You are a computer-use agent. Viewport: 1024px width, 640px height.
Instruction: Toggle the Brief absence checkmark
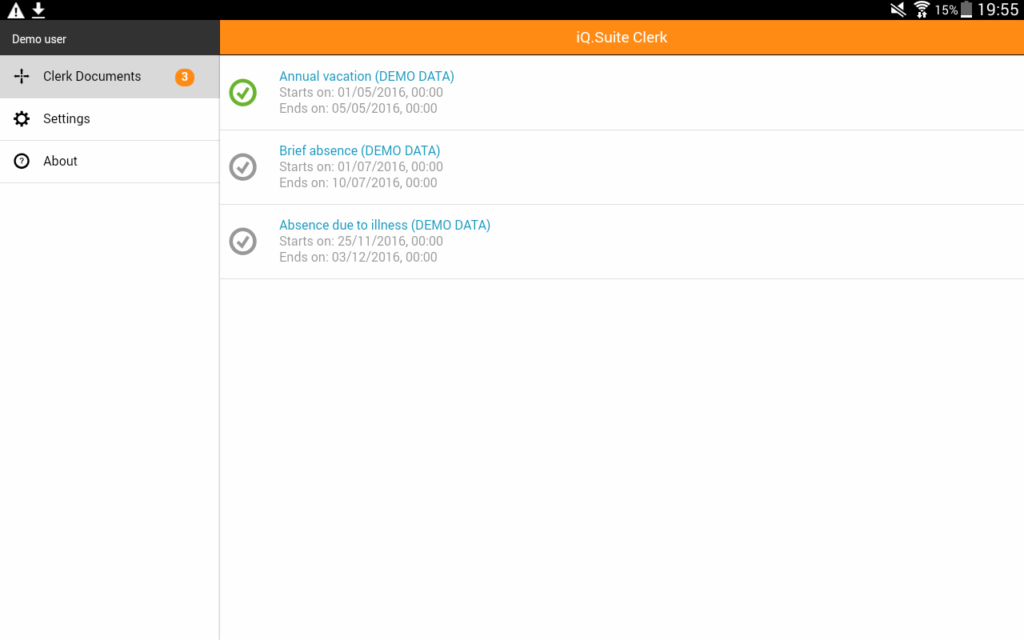point(243,167)
